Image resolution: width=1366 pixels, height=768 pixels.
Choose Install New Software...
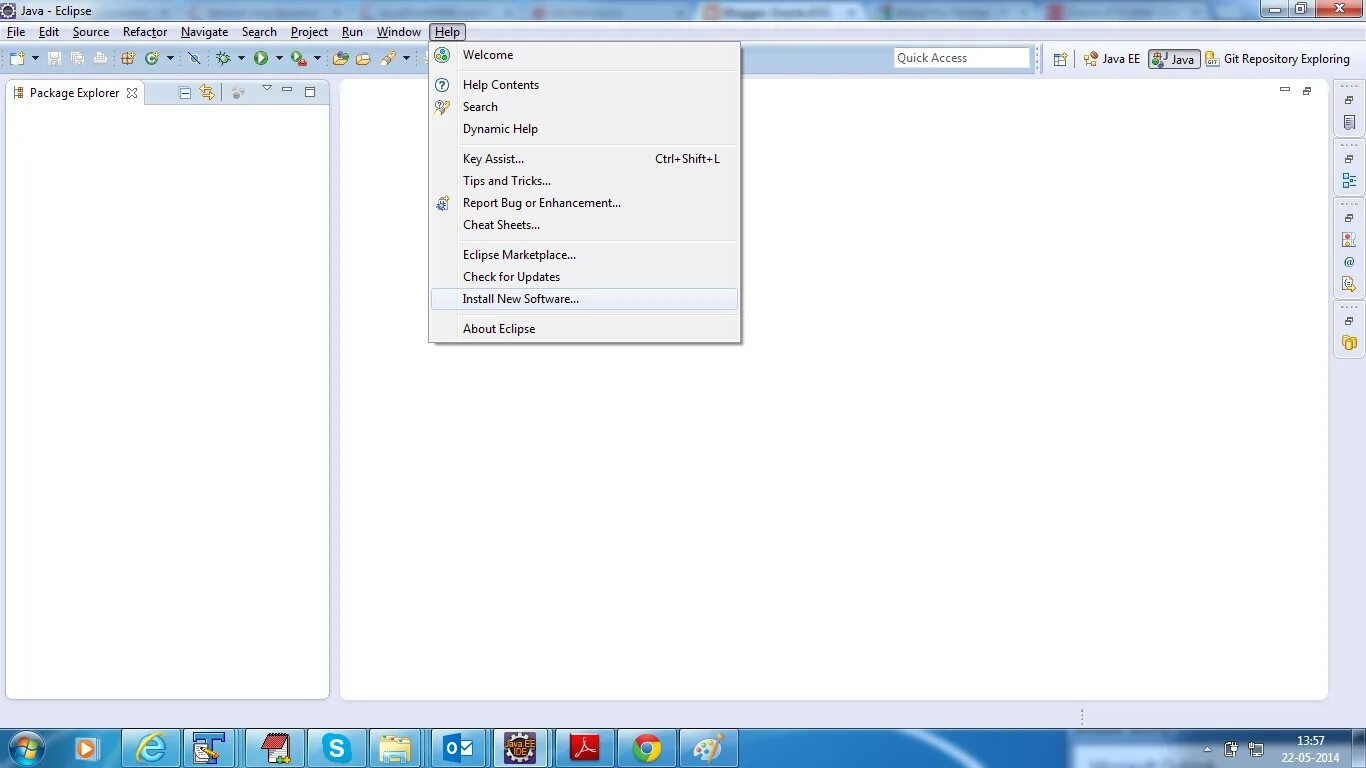[585, 299]
